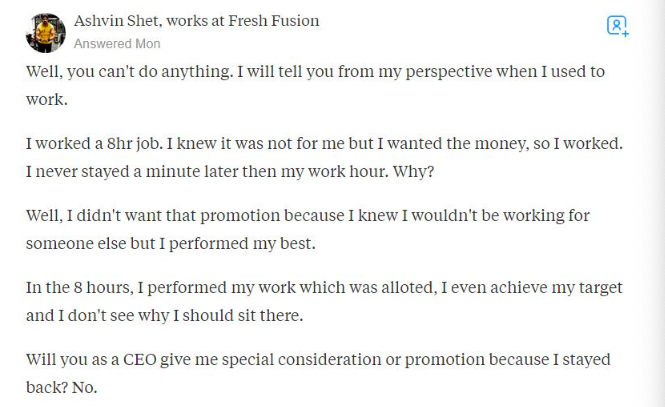Click the author name Ashvin Shet

tap(119, 21)
